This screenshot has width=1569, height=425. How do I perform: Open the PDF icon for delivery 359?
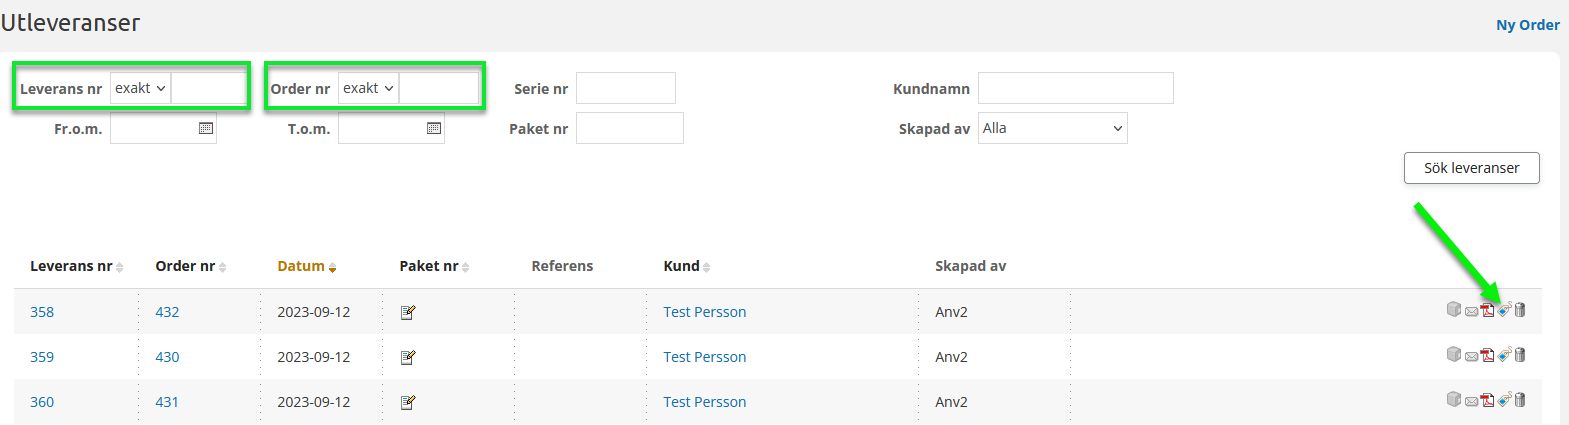pos(1488,355)
